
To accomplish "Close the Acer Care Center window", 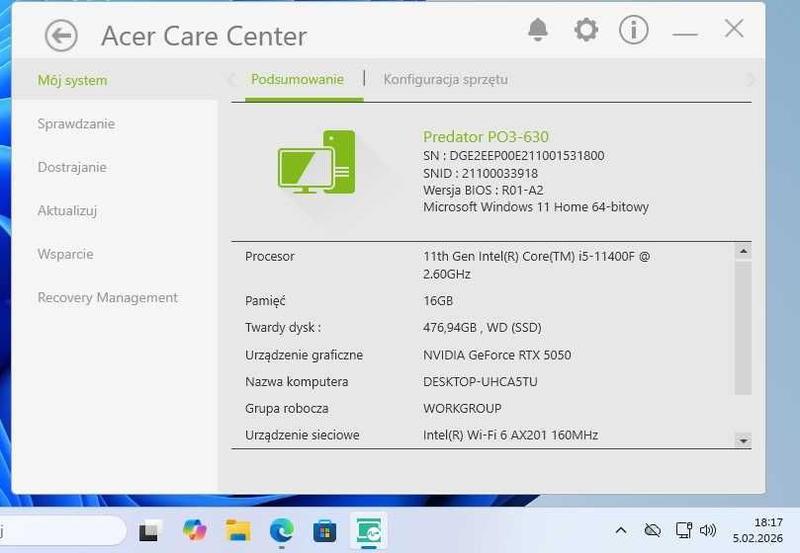I will [734, 29].
